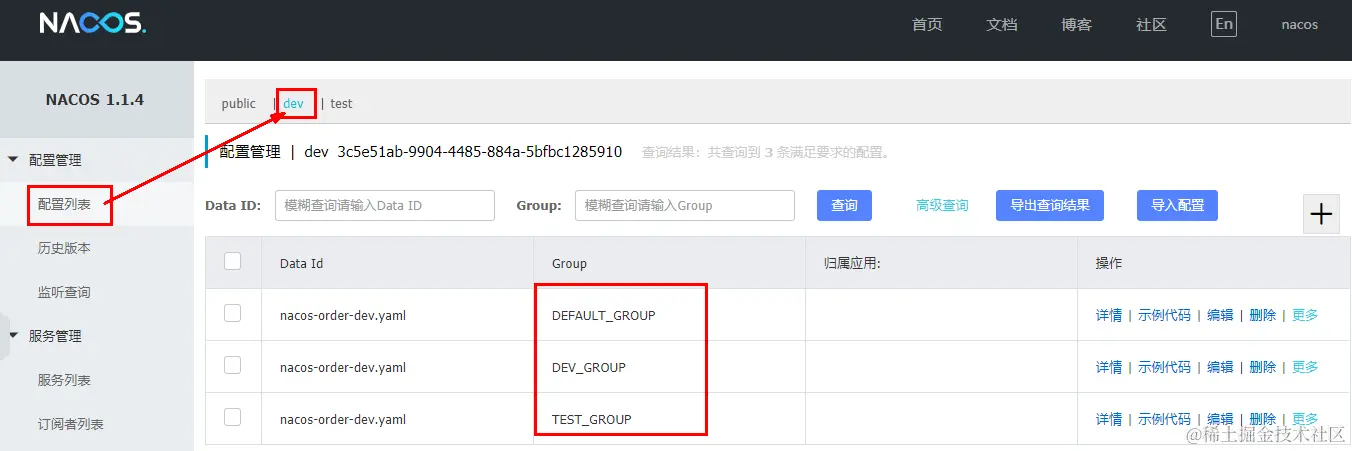
Task: Open 首页 in the top navigation
Action: click(927, 25)
